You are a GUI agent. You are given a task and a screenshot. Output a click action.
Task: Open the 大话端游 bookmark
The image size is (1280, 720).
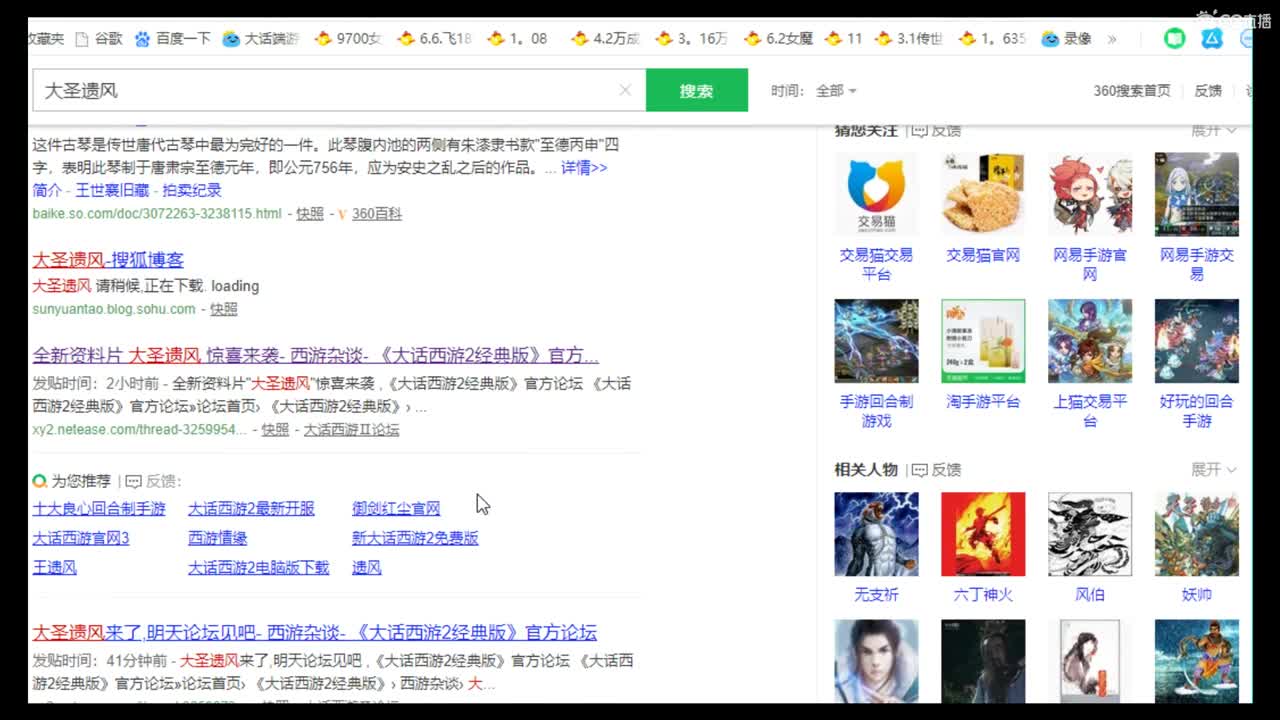point(261,39)
